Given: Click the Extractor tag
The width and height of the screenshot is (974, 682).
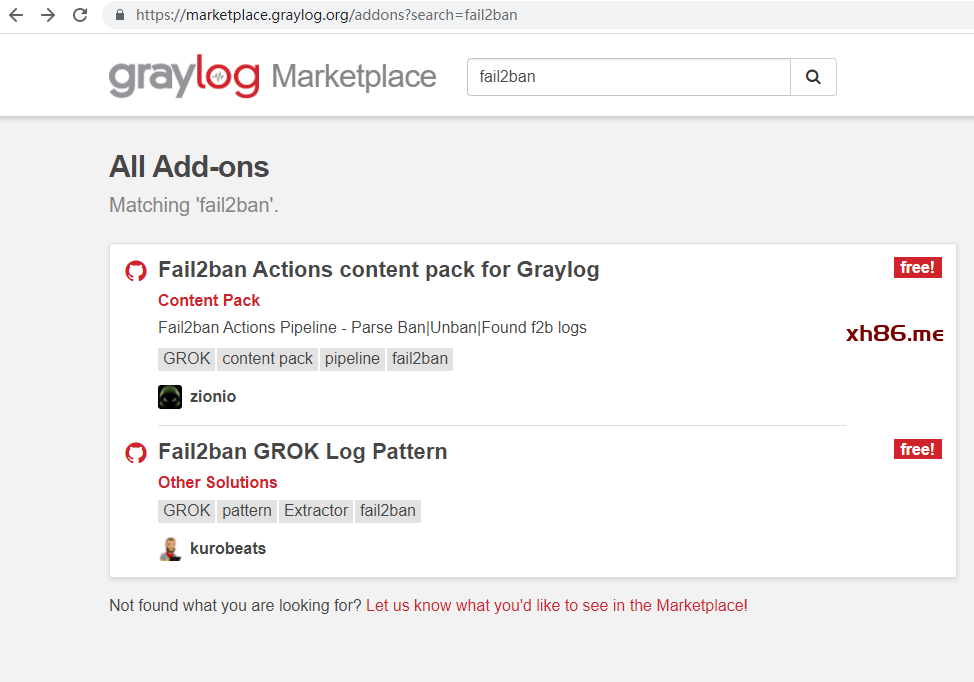Looking at the screenshot, I should [x=316, y=511].
